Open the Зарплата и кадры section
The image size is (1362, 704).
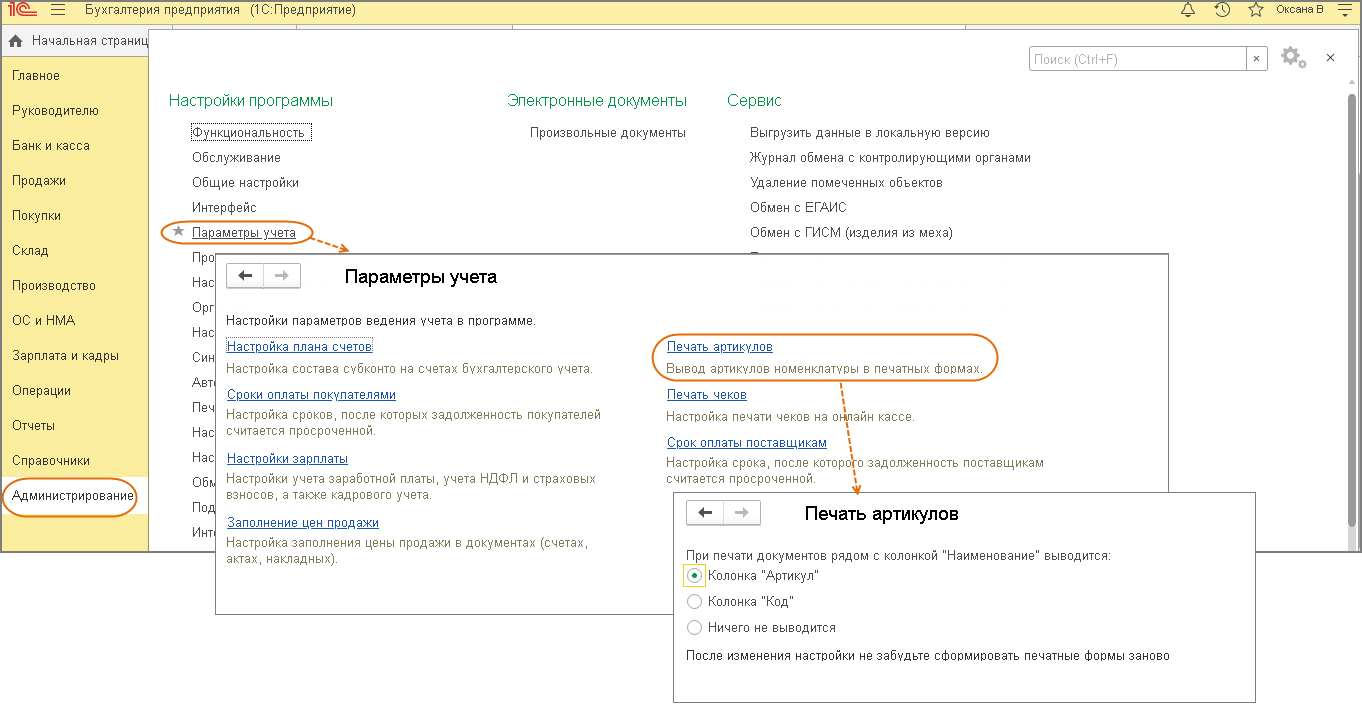65,356
